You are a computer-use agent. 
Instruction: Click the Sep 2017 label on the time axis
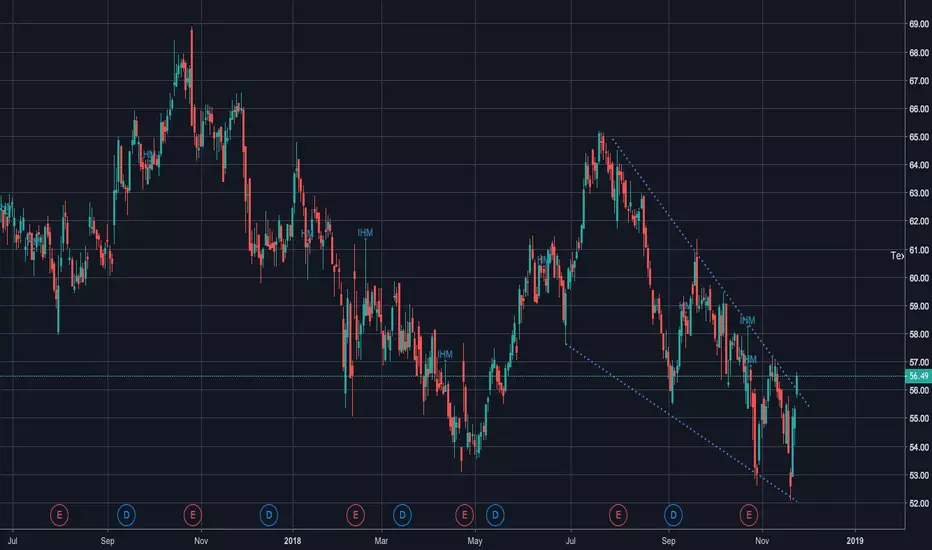pos(108,540)
